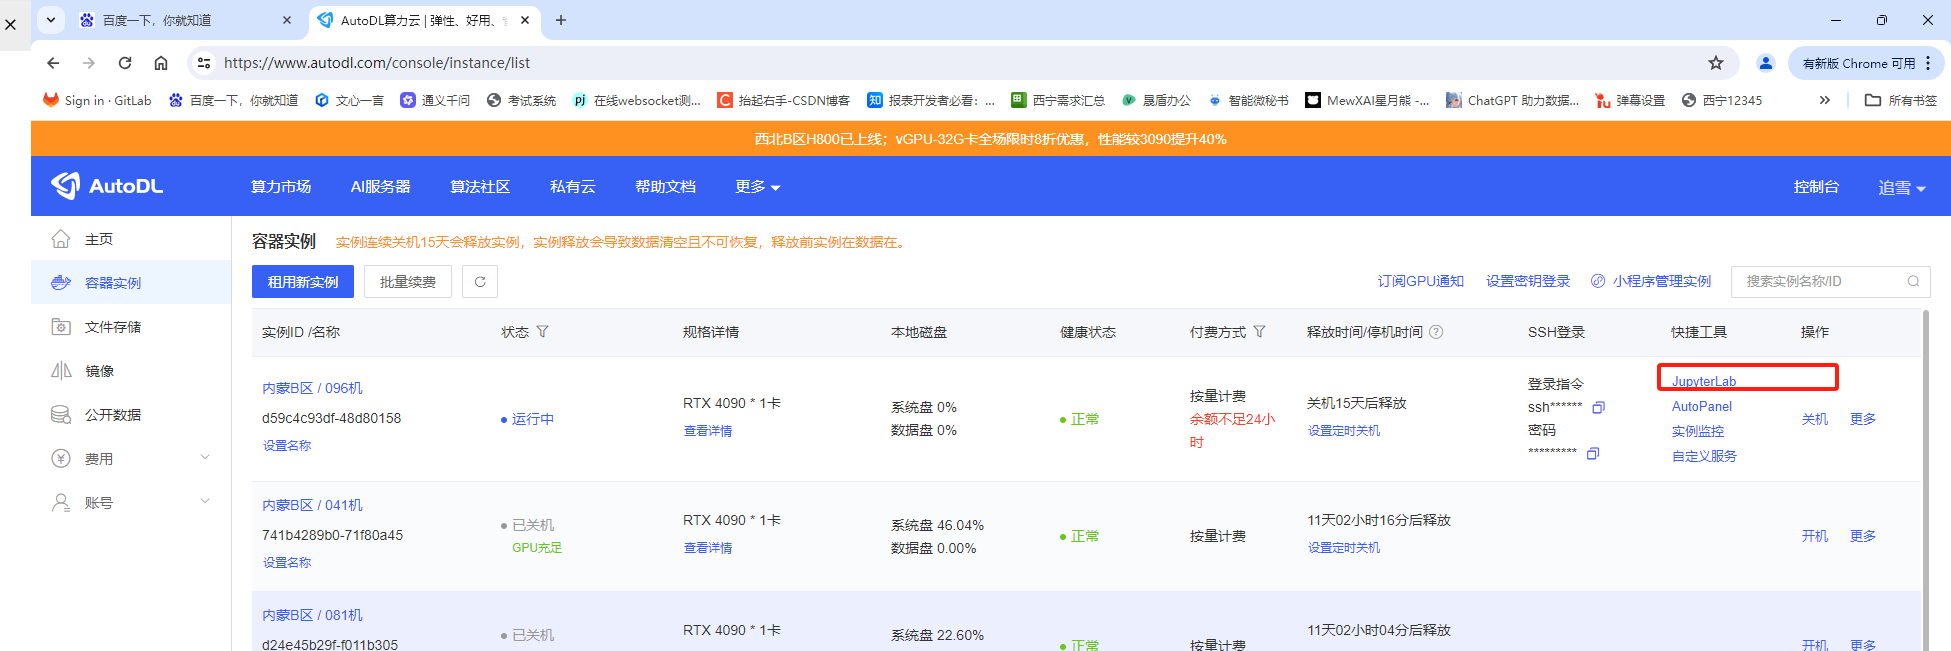This screenshot has height=651, width=1951.
Task: Open the 私有云 navigation item
Action: [x=573, y=187]
